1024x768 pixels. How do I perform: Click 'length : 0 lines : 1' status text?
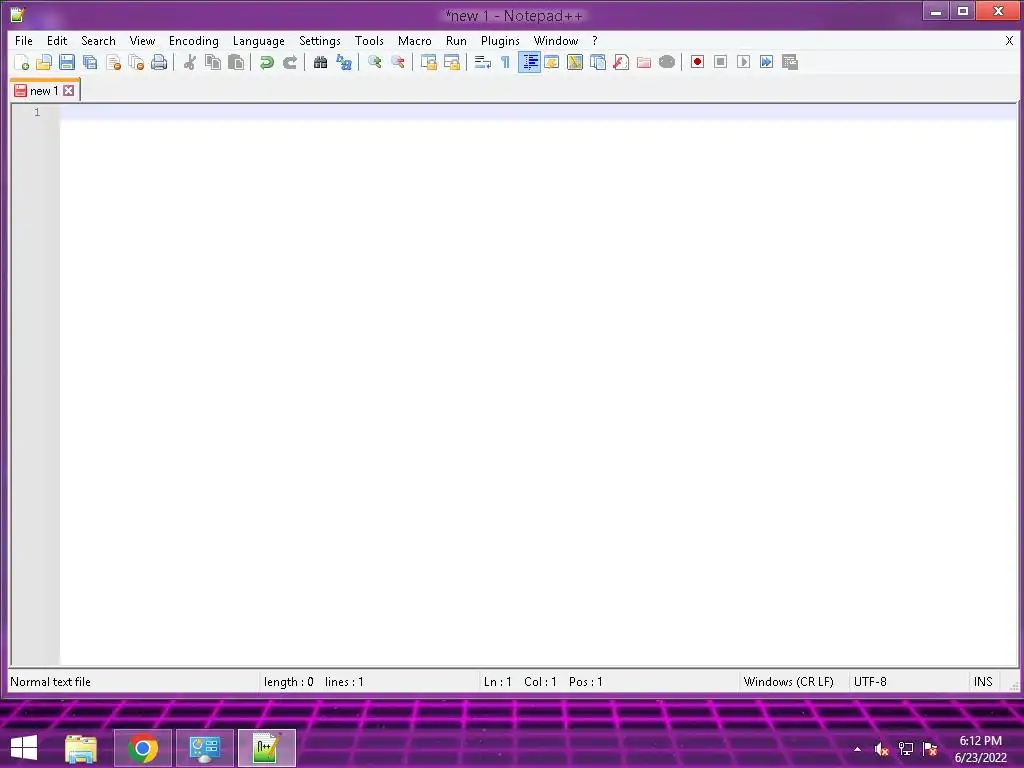pos(313,682)
